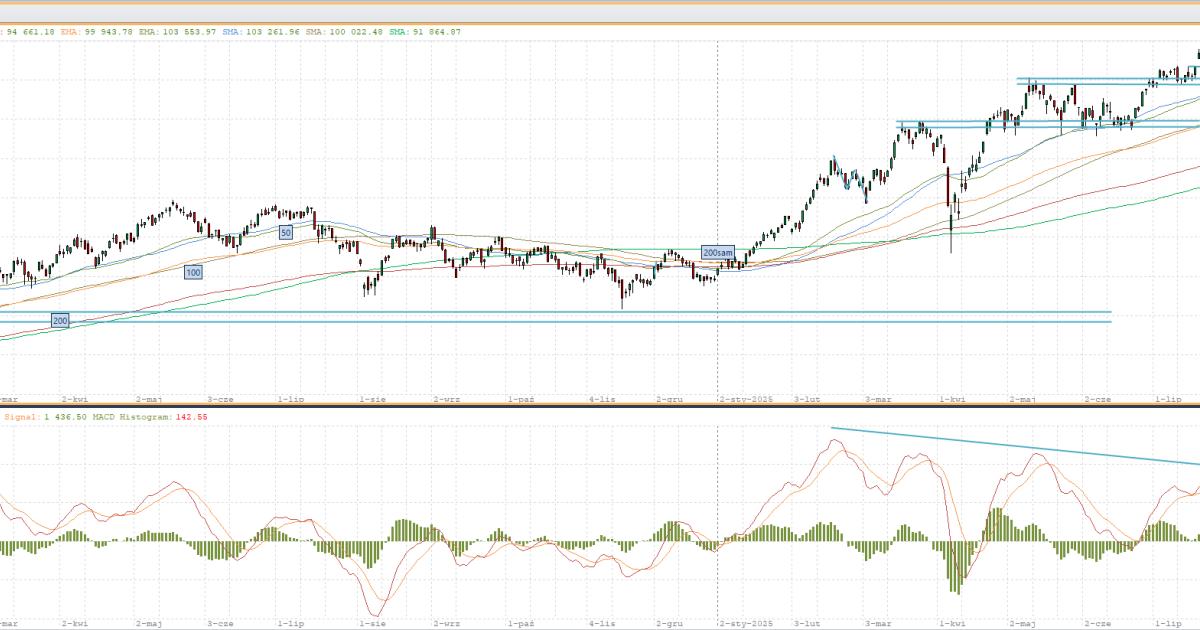
Task: Click the "200" moving average label box
Action: 60,320
